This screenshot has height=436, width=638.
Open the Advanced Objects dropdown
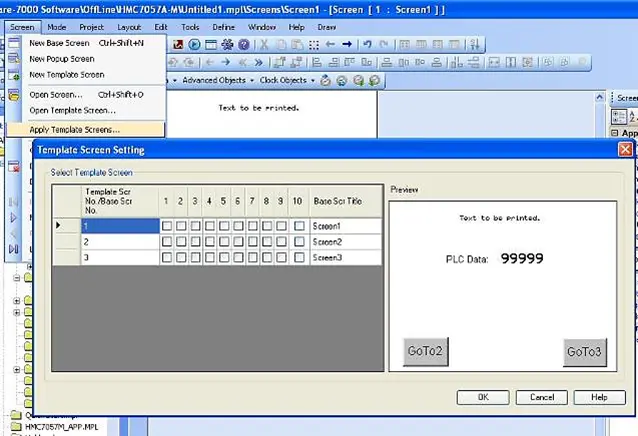[x=218, y=81]
